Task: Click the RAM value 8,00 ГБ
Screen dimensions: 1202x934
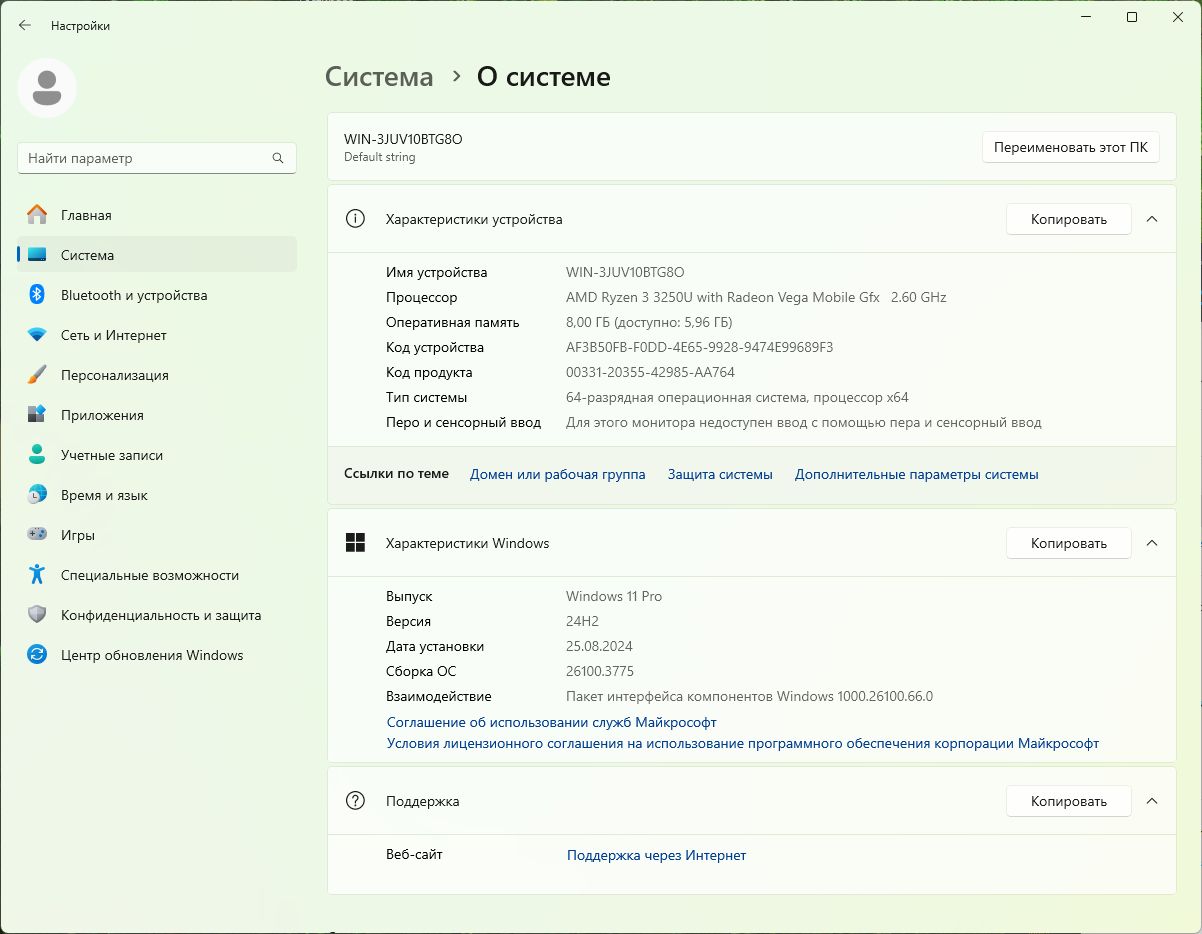Action: 649,322
